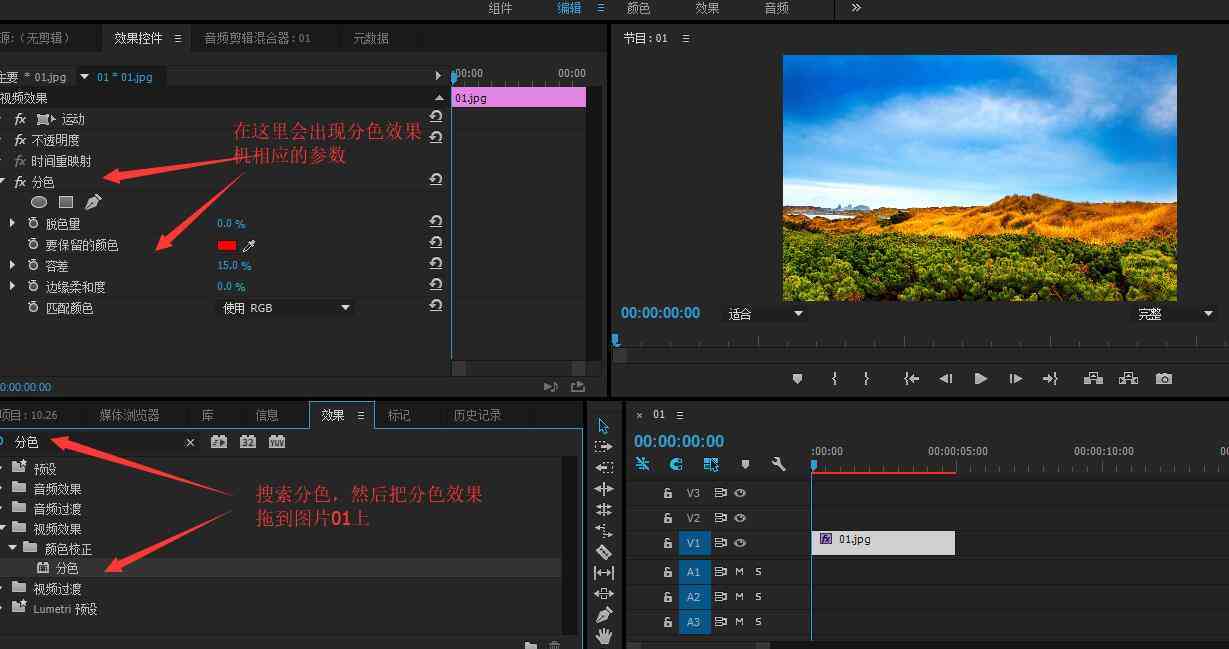Select the 01.jpg clip on track V1
The height and width of the screenshot is (649, 1229).
click(x=883, y=542)
